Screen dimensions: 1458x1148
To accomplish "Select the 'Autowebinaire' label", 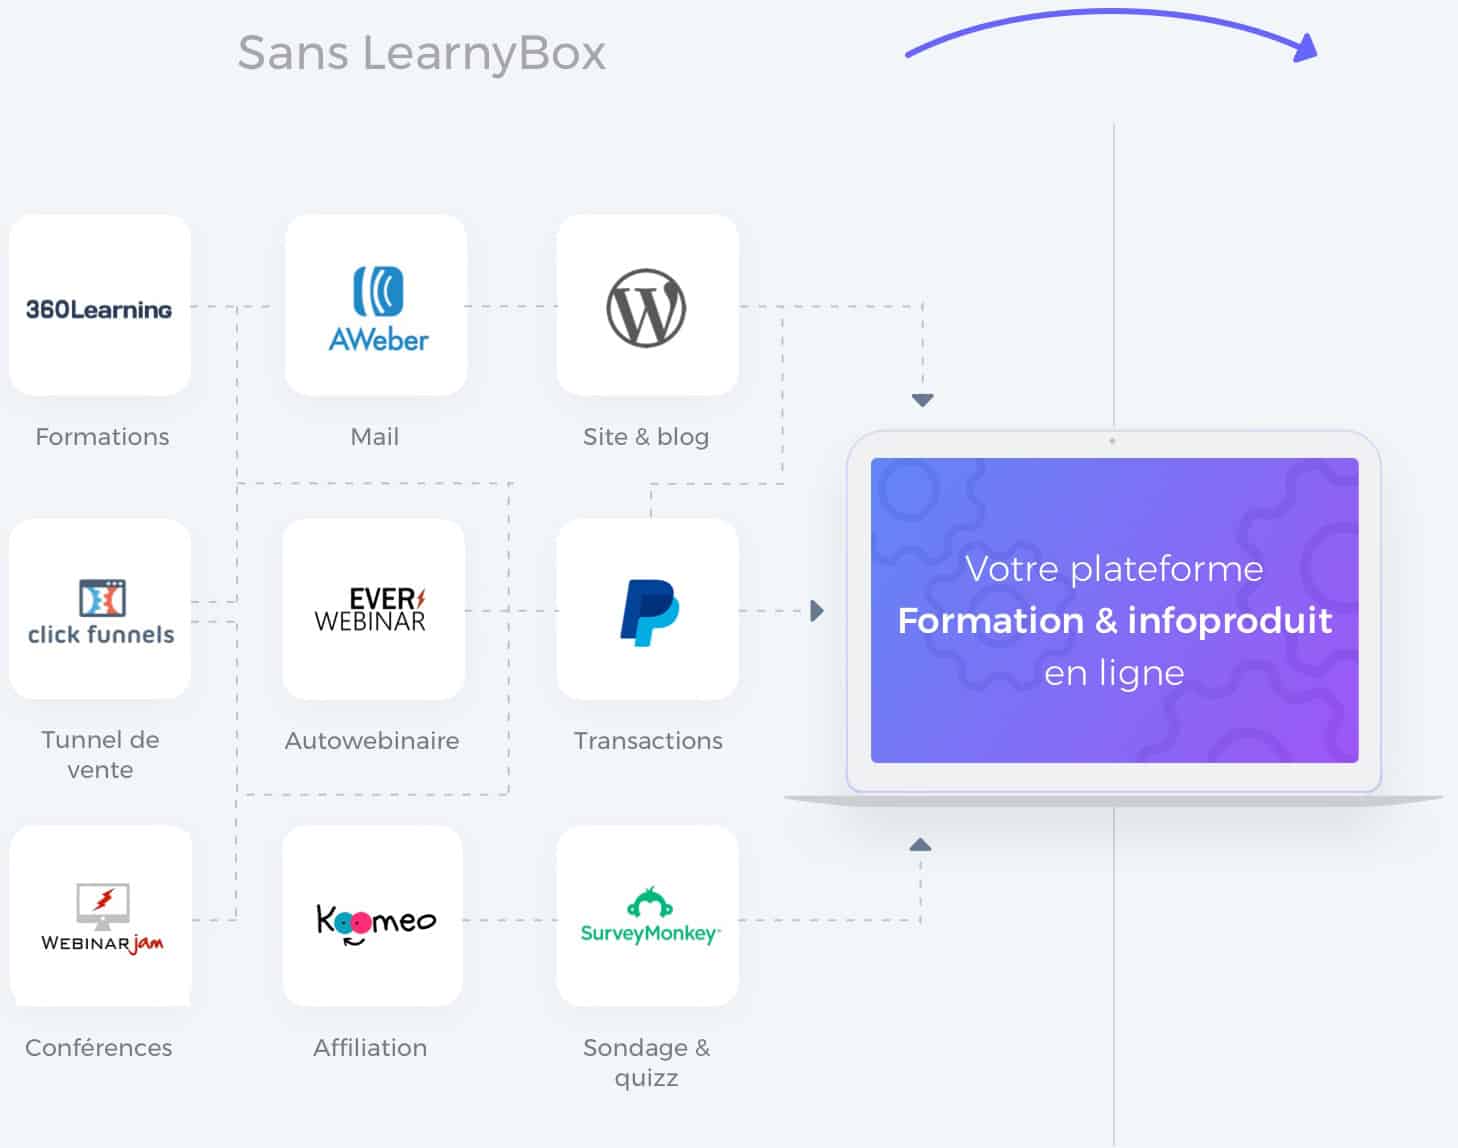I will click(x=372, y=741).
